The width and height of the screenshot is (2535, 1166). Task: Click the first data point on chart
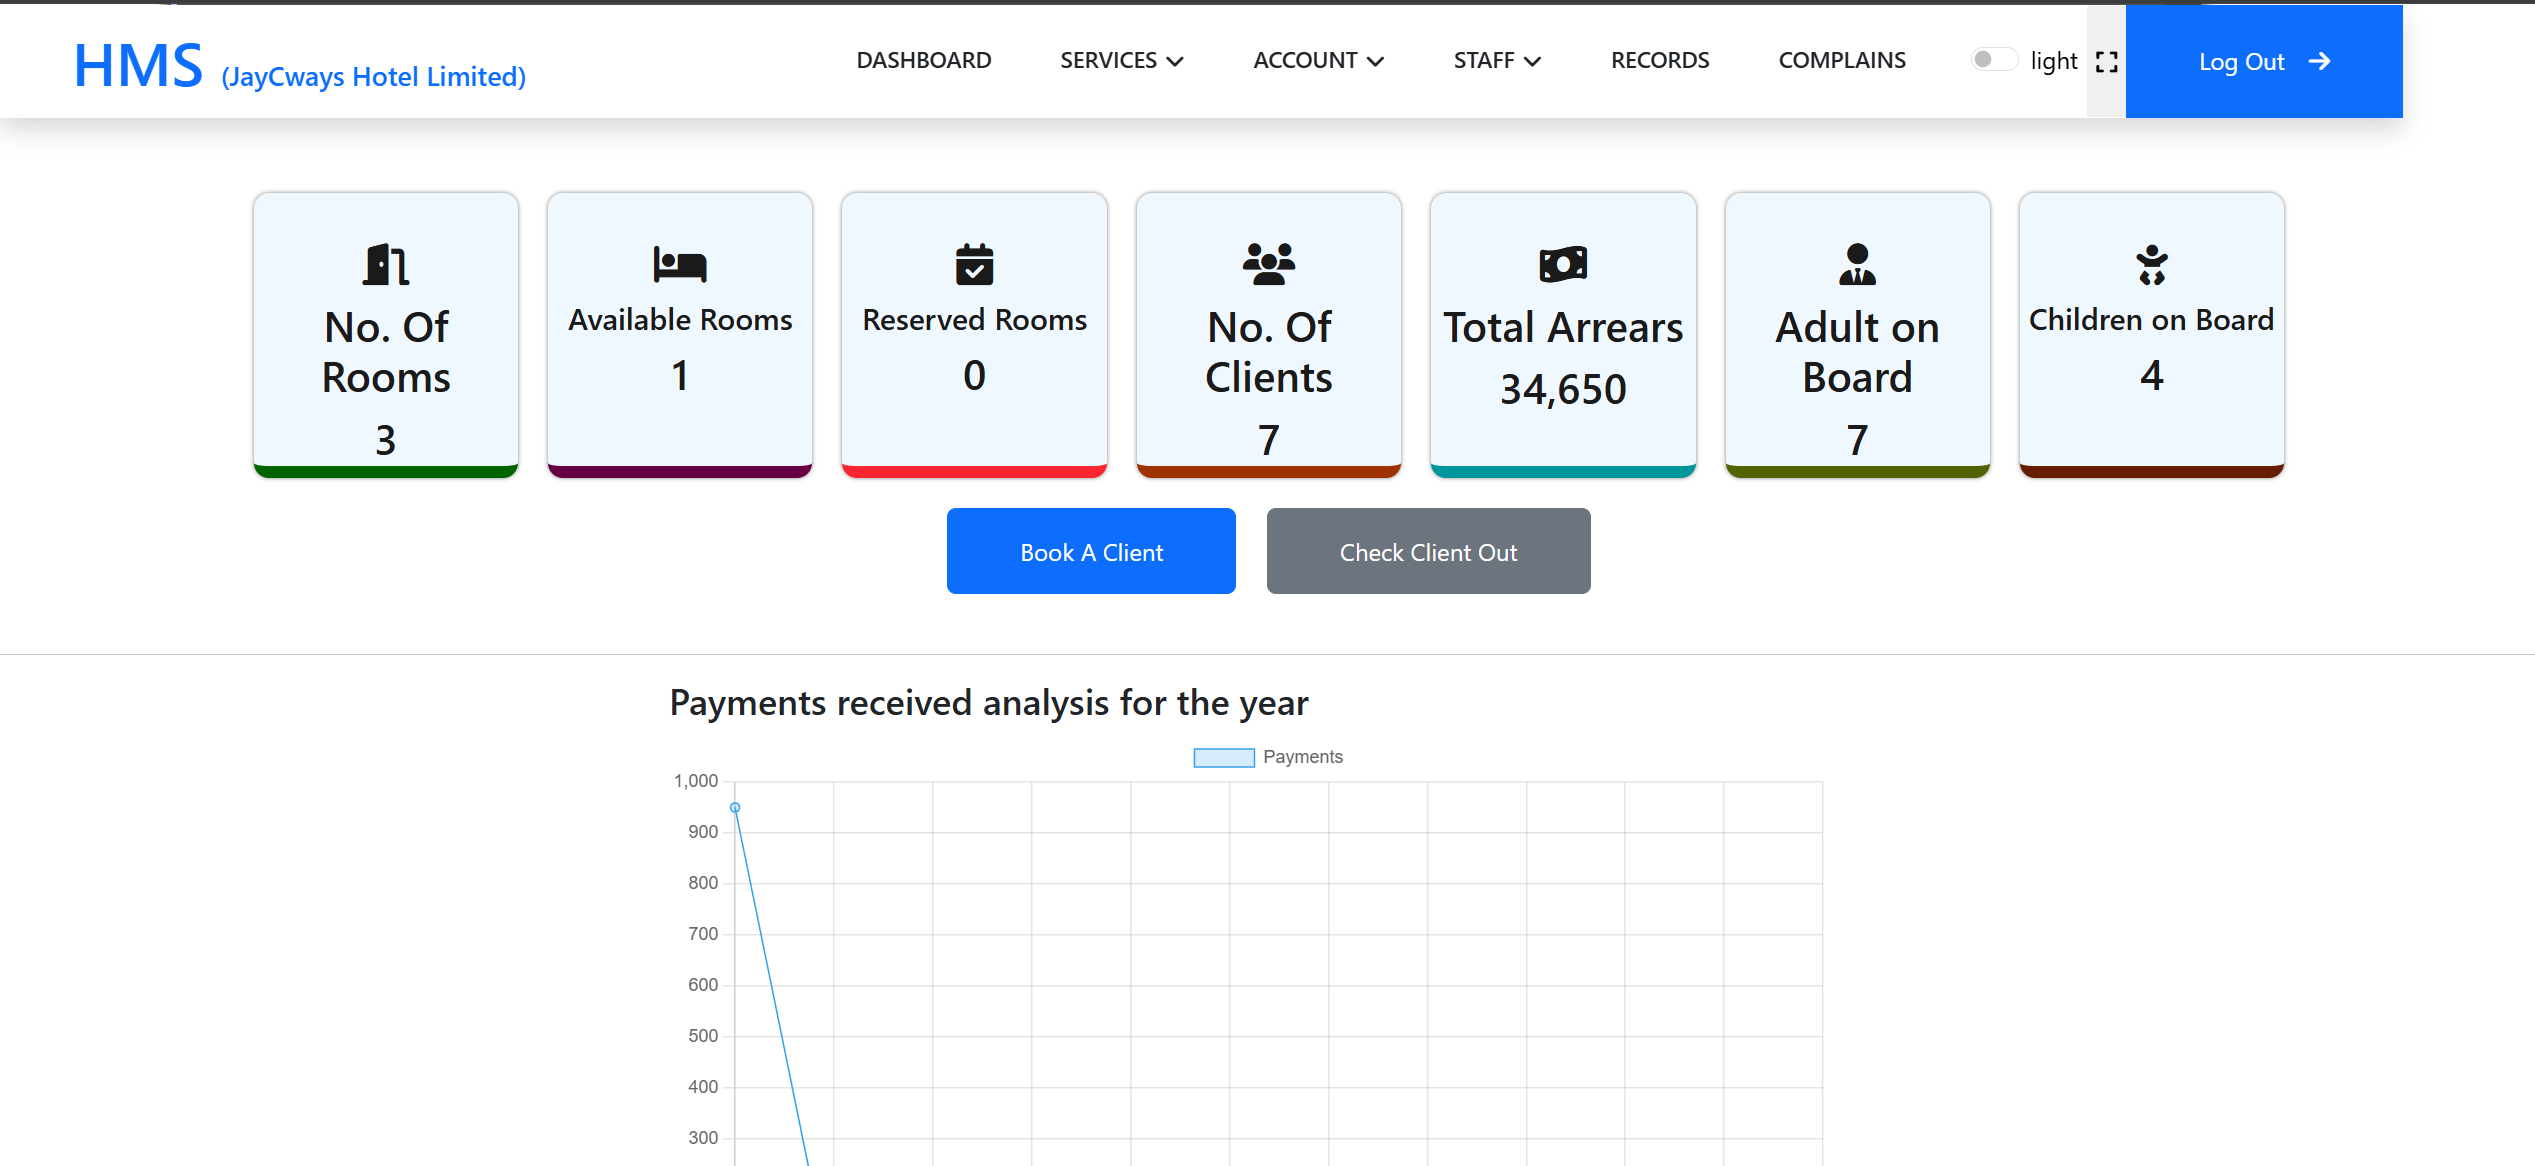[x=735, y=807]
